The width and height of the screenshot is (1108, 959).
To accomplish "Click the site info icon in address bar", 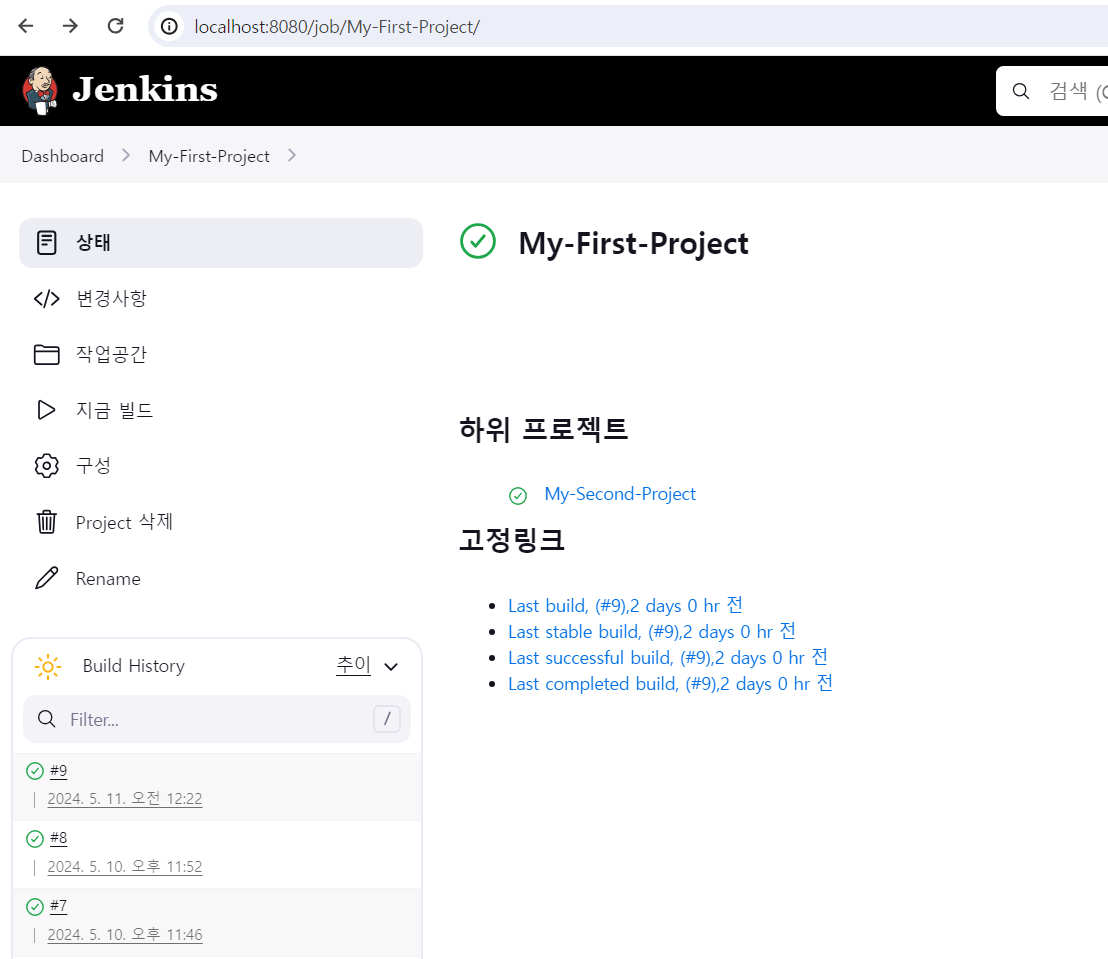I will [x=169, y=26].
